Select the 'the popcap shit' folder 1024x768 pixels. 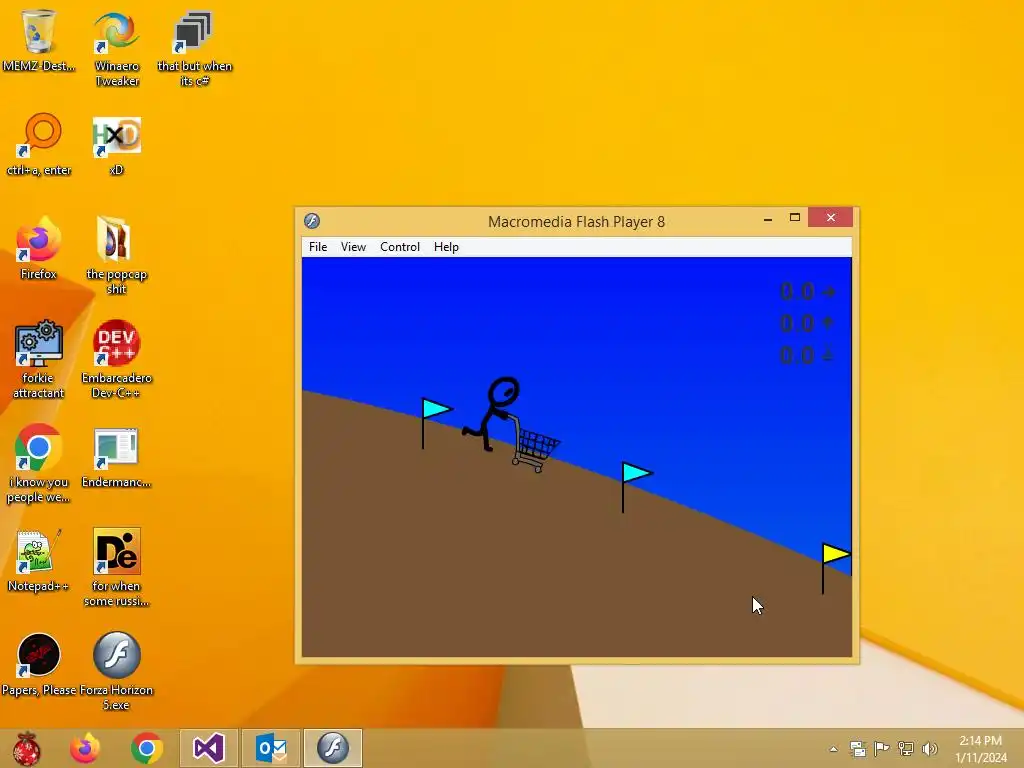[116, 256]
